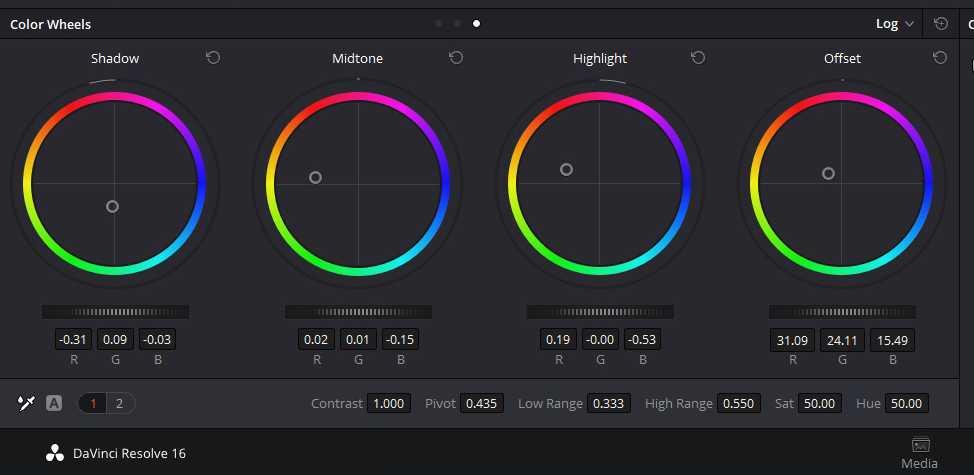Click the High Range field 0.550
974x475 pixels.
click(739, 404)
